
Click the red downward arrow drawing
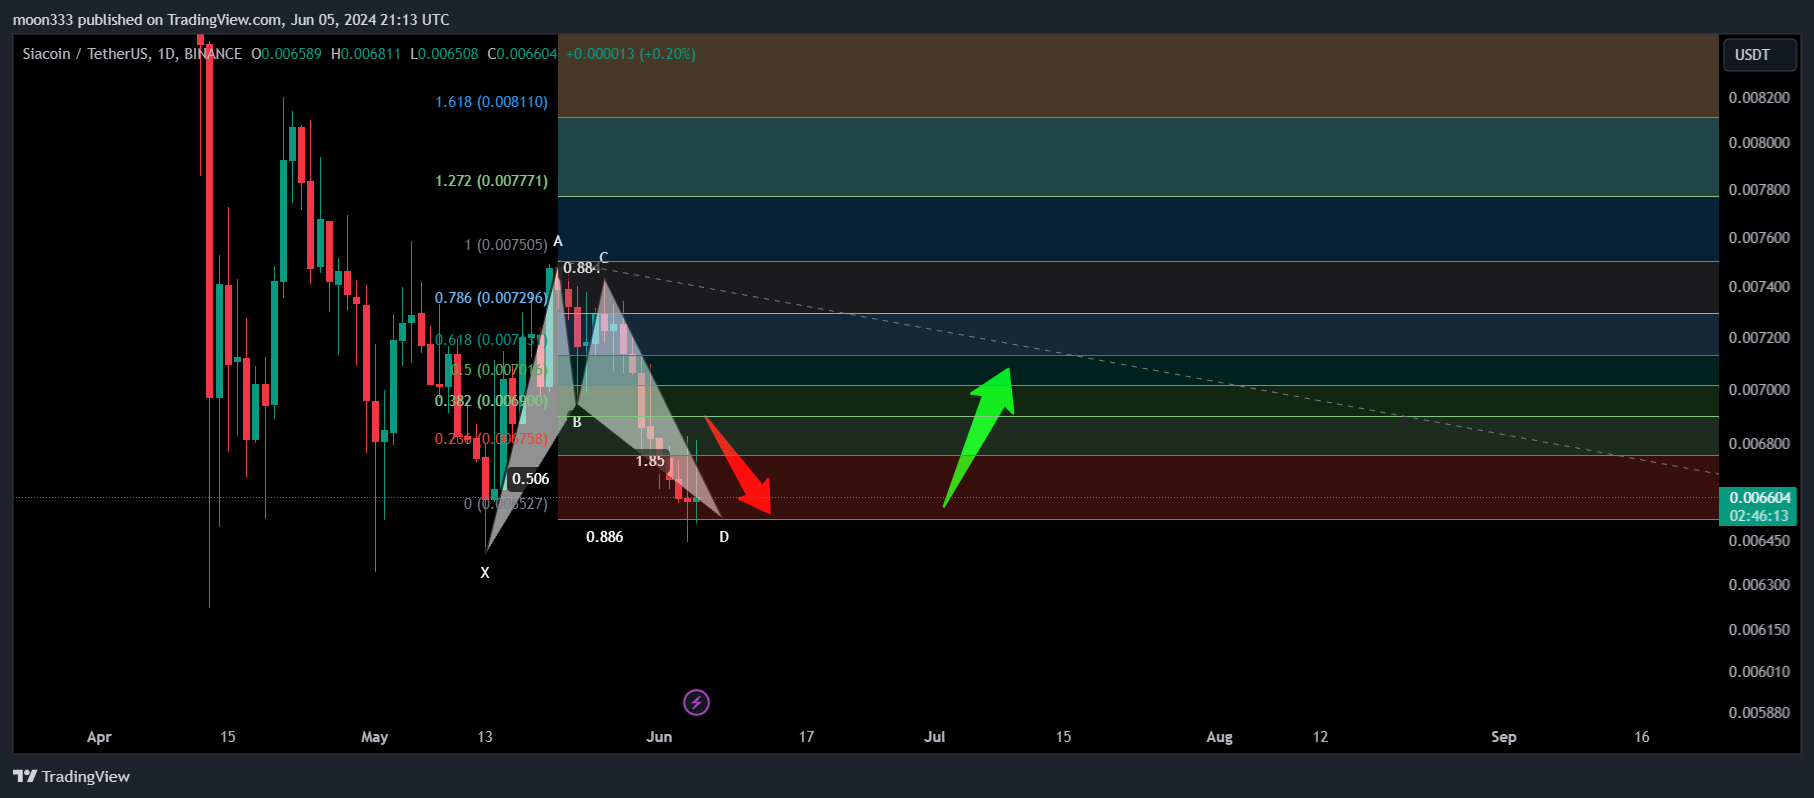[x=740, y=467]
